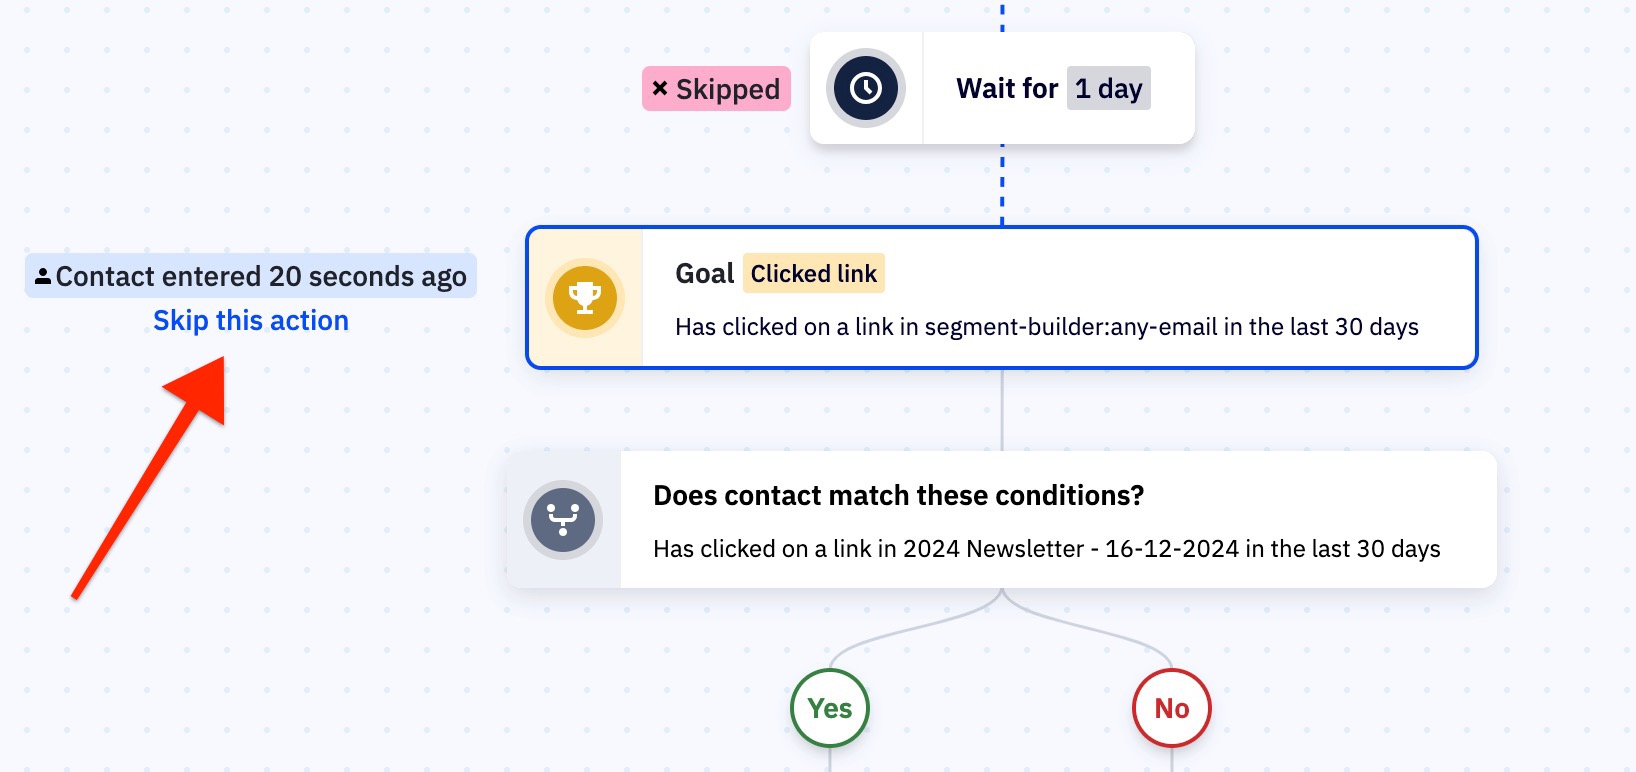This screenshot has height=772, width=1636.
Task: Click the dashed blue connector above the Goal
Action: (x=1002, y=186)
